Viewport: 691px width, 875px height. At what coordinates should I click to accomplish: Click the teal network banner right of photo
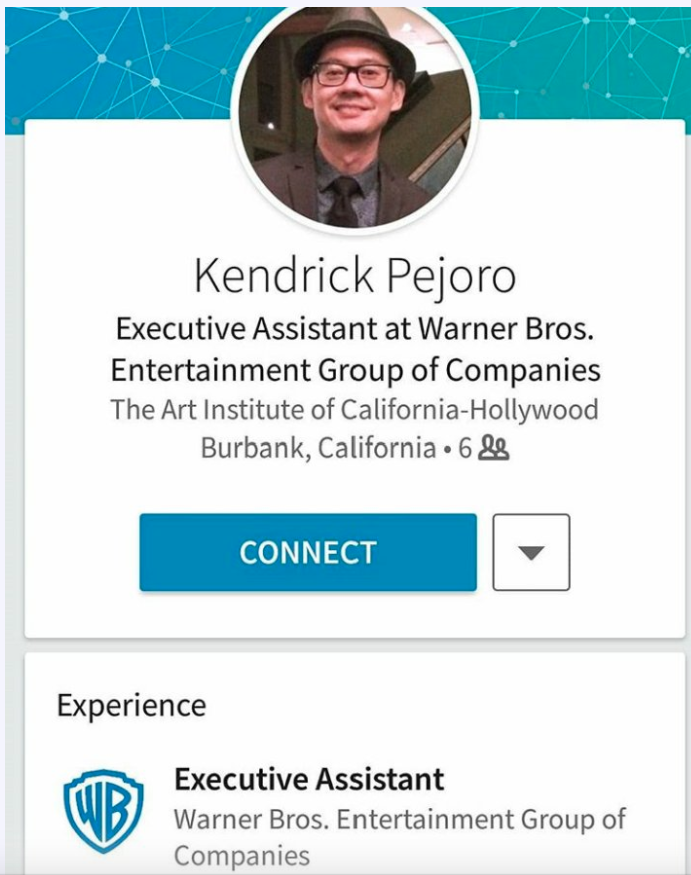[580, 61]
